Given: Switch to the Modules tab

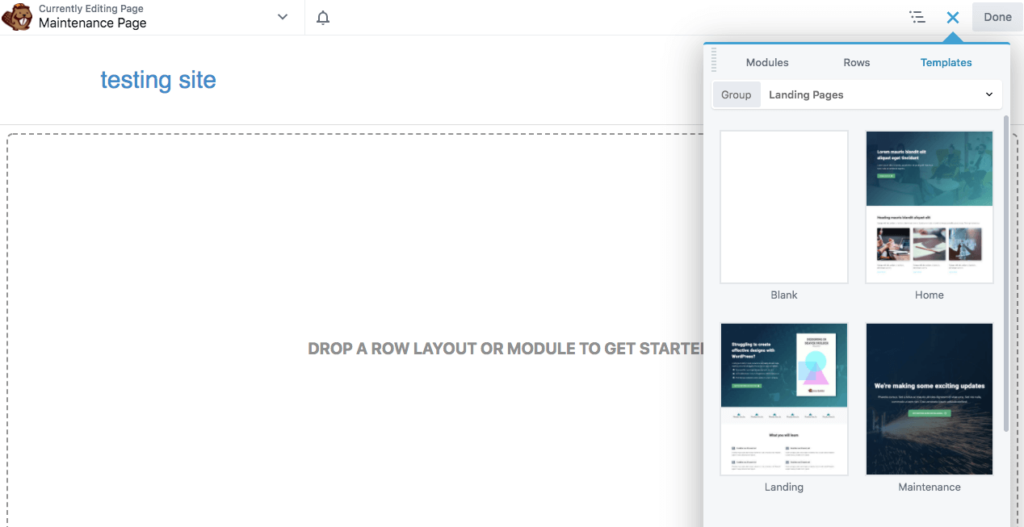Looking at the screenshot, I should pyautogui.click(x=767, y=62).
